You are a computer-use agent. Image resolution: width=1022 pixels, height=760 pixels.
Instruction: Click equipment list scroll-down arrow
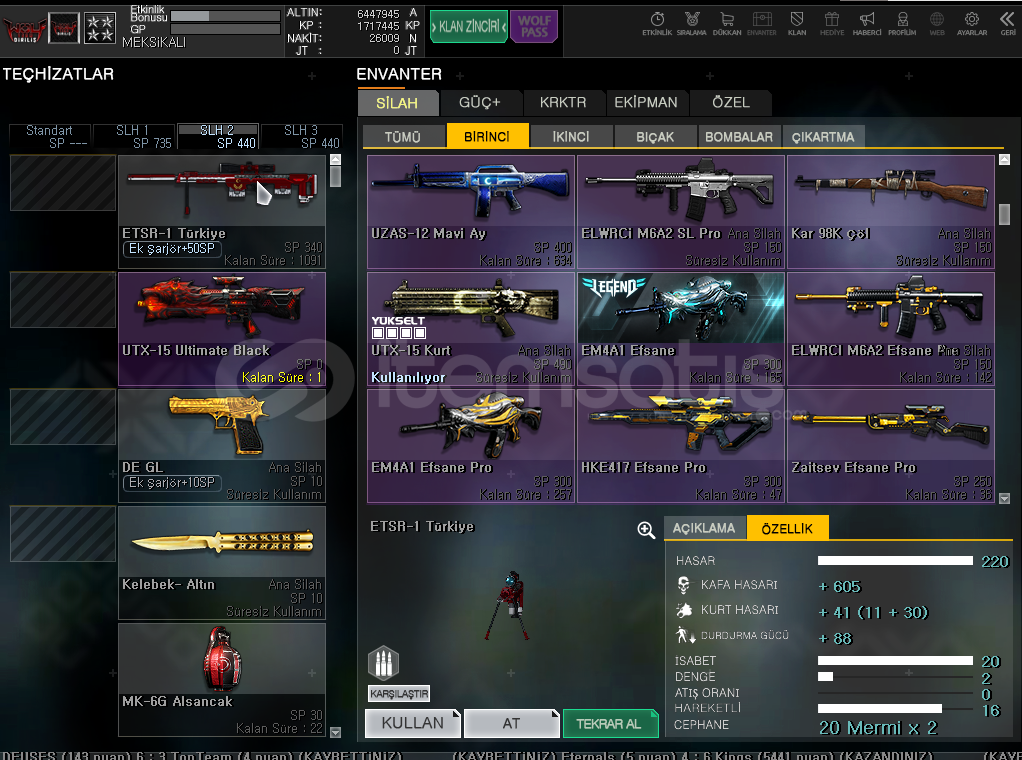[336, 733]
